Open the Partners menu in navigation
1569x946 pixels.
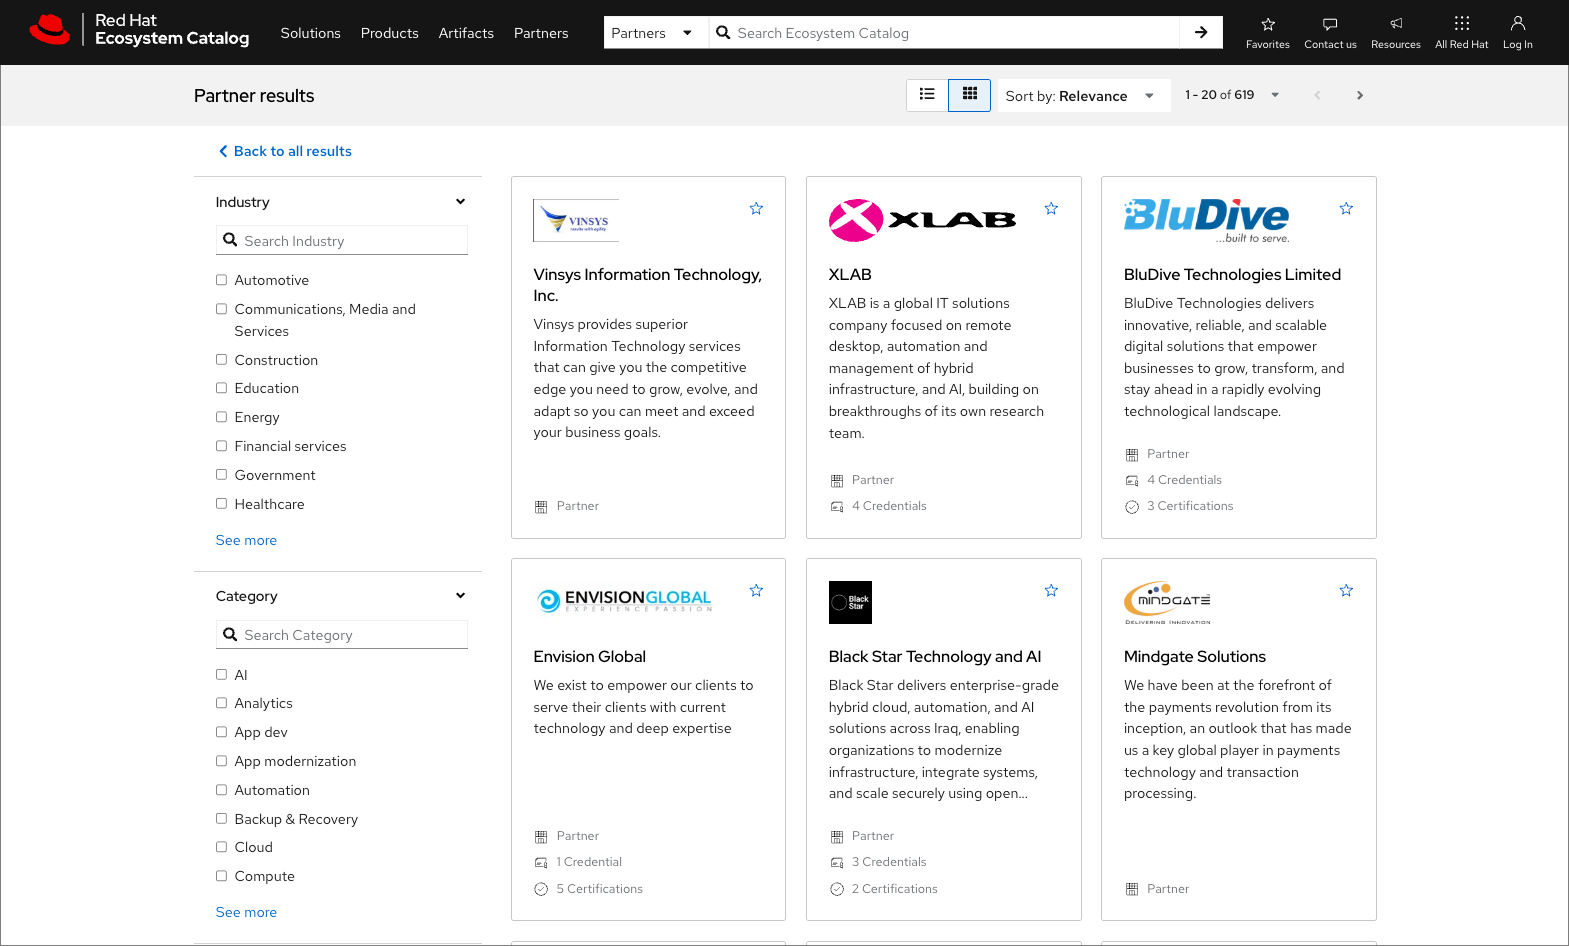541,33
